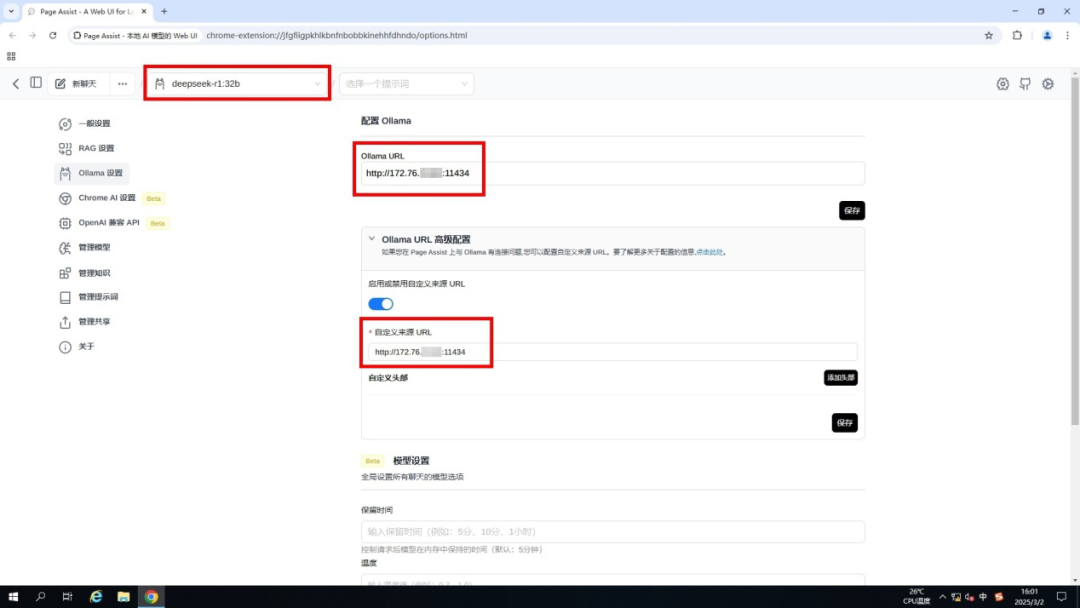This screenshot has width=1080, height=608.
Task: Click the 保留时间 input field
Action: tap(612, 532)
